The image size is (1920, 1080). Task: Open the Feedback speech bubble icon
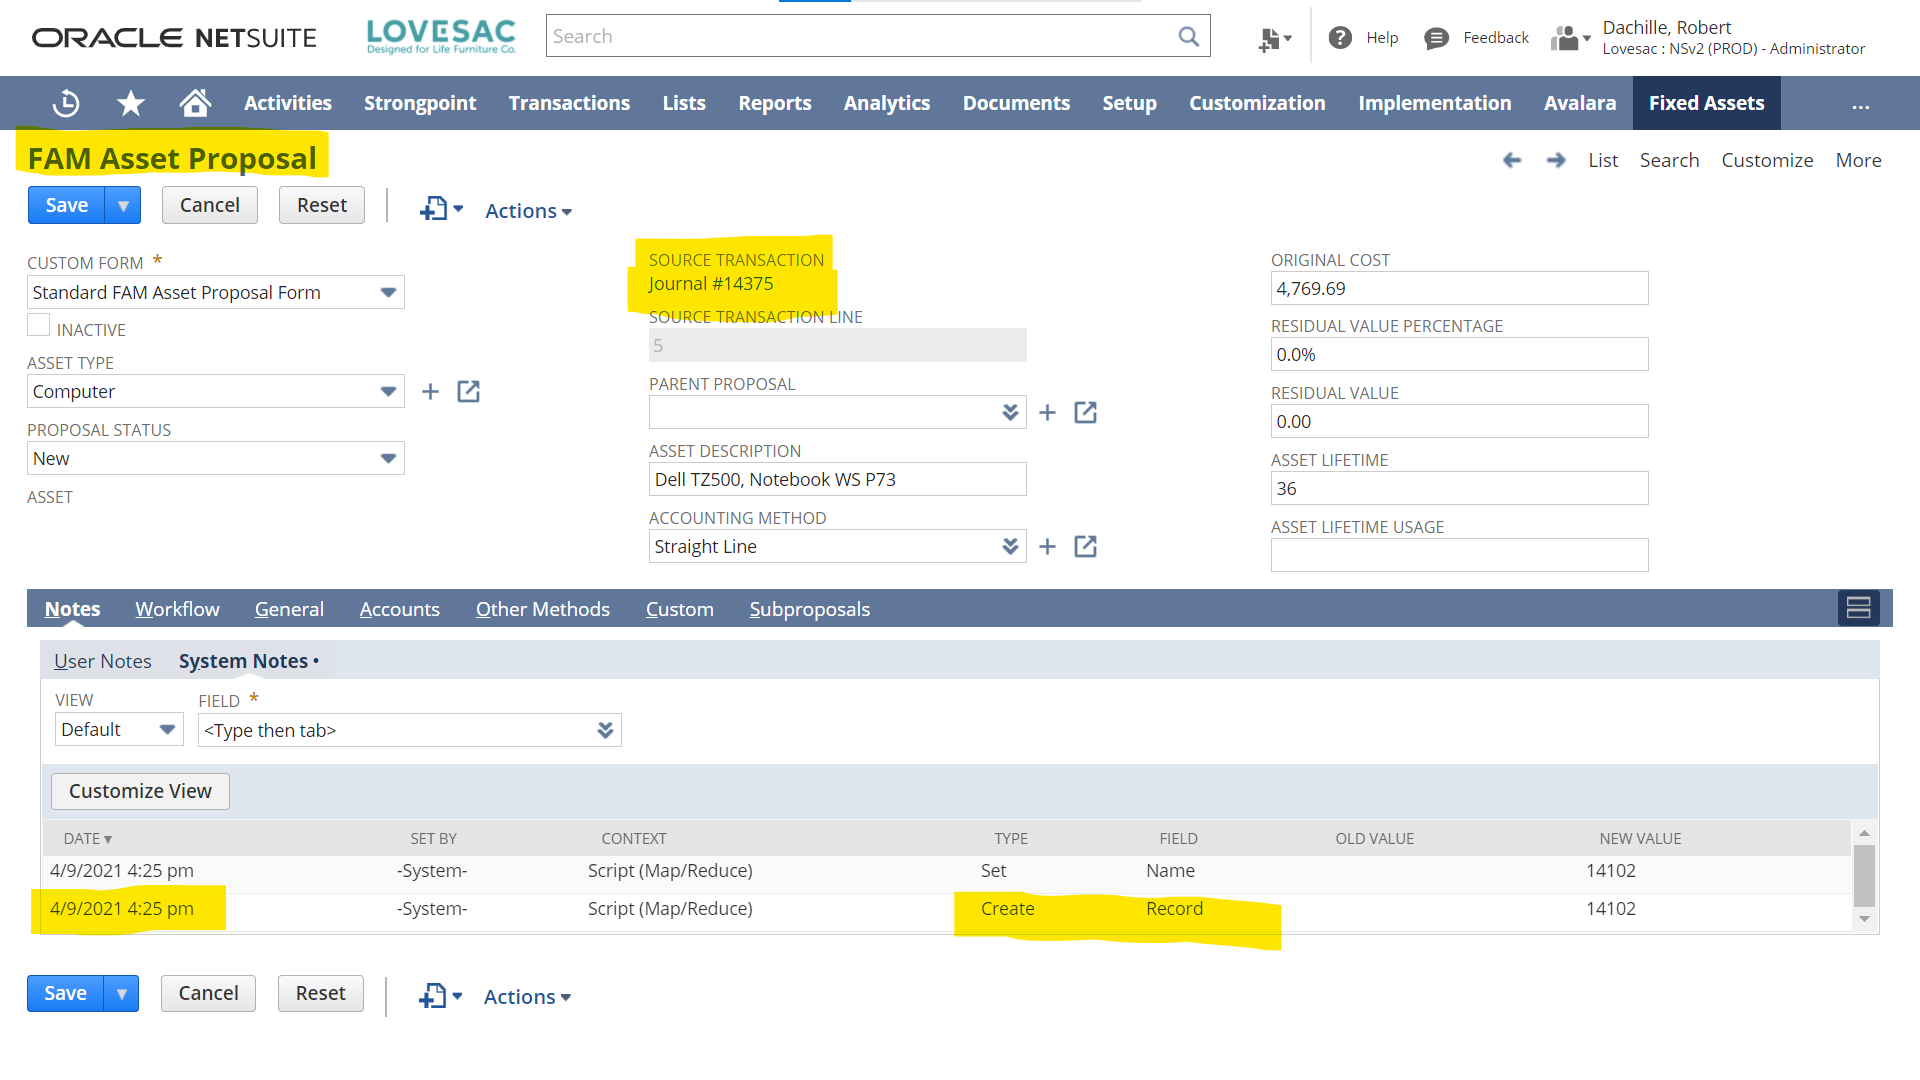pyautogui.click(x=1436, y=38)
